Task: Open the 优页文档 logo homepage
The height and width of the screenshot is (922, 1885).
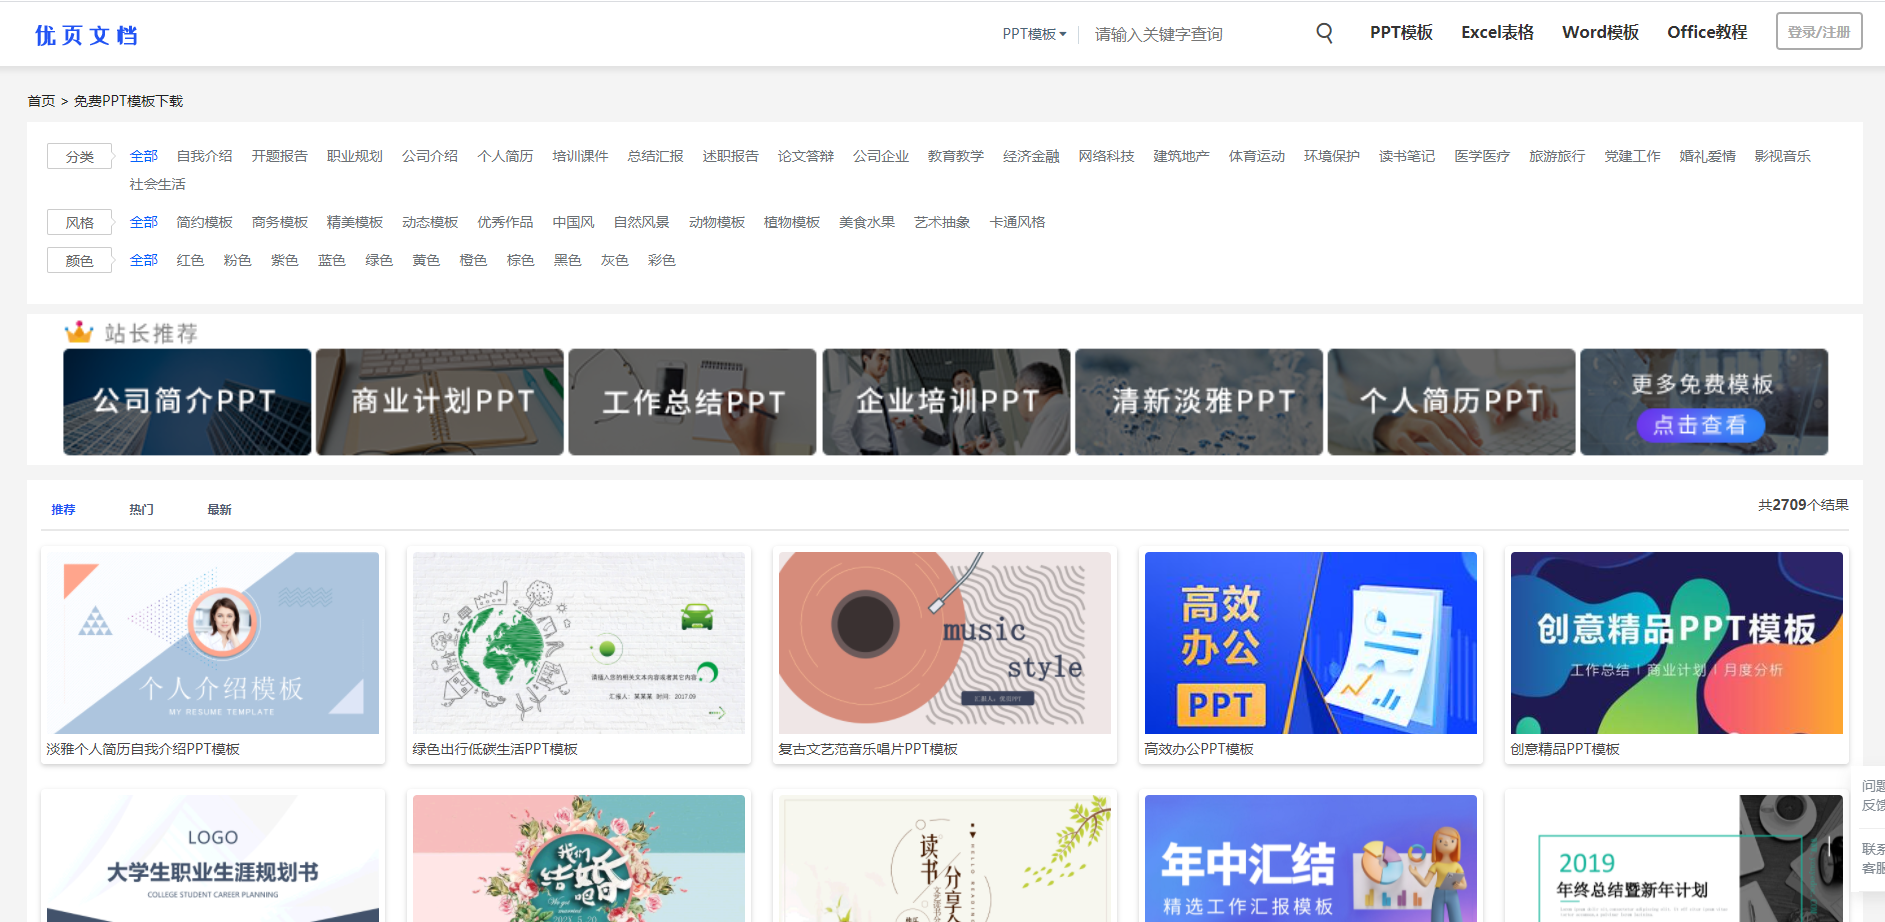Action: click(x=86, y=35)
